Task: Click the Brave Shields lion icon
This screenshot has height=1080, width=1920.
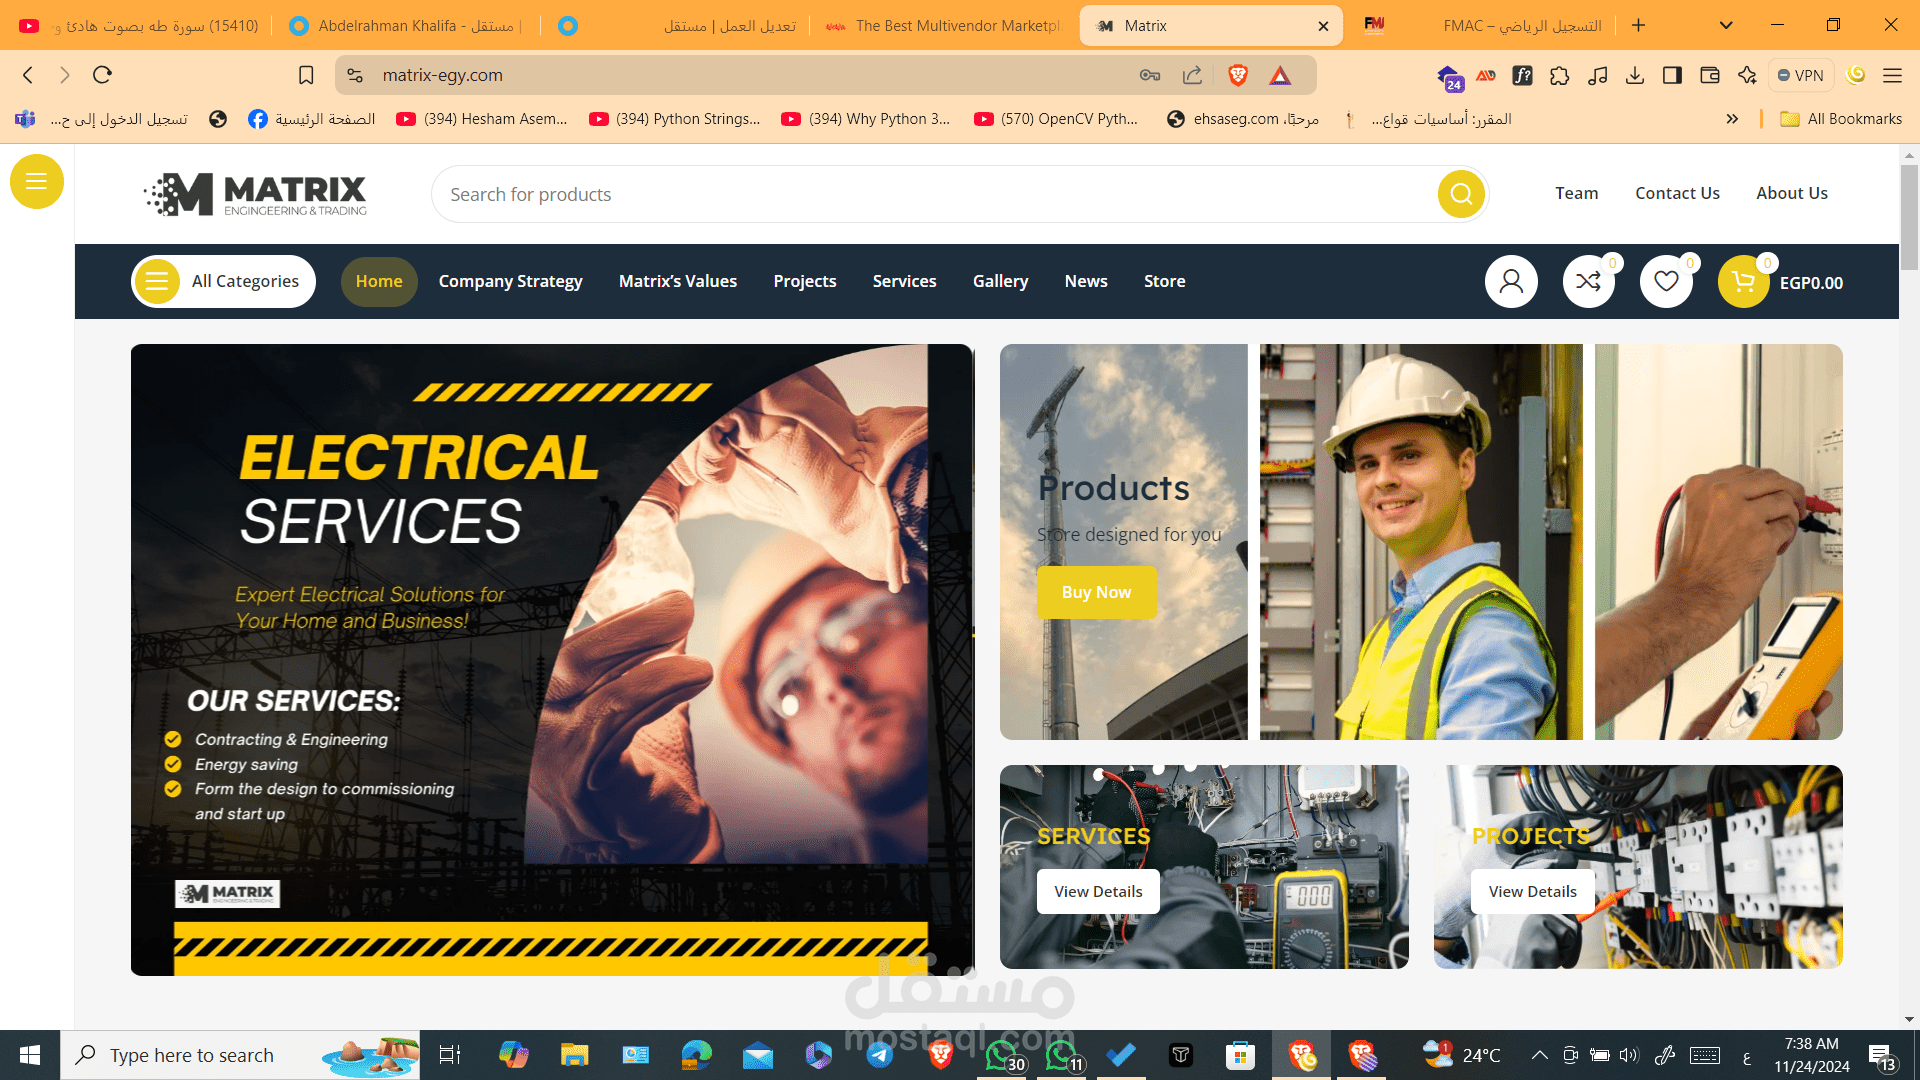Action: point(1238,75)
